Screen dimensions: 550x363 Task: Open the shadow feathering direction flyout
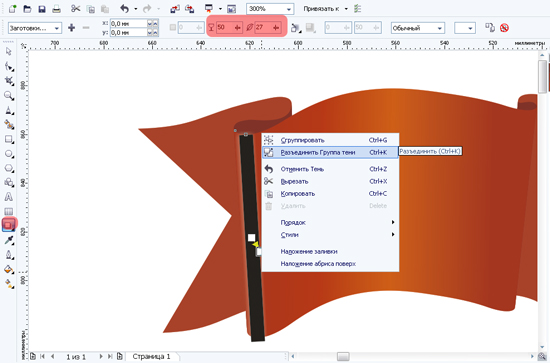coord(296,28)
